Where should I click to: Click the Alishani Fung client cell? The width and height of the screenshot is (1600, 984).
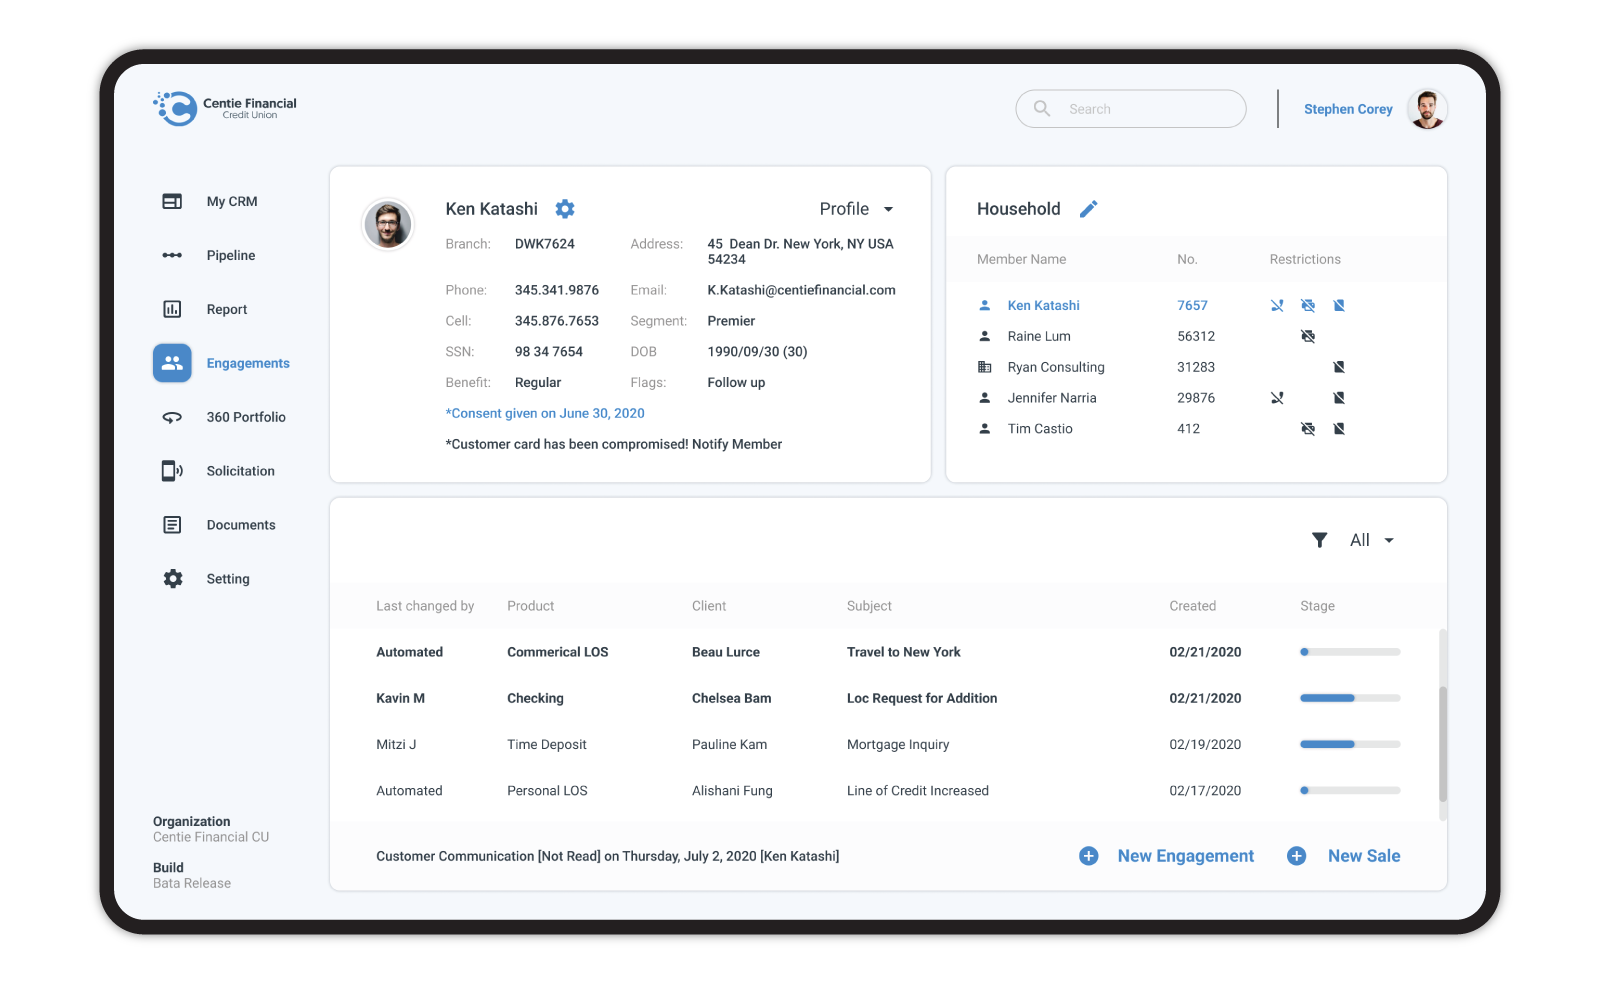[x=732, y=790]
